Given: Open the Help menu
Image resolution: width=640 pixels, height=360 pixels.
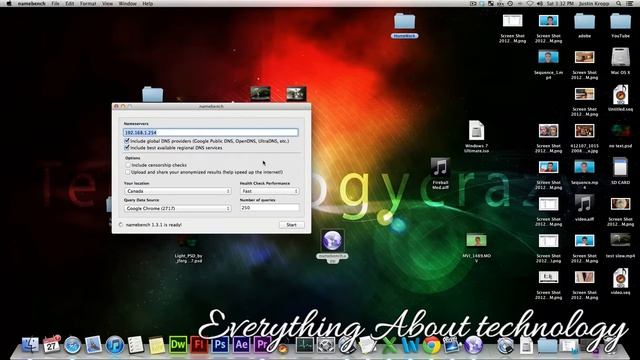Looking at the screenshot, I should point(147,3).
